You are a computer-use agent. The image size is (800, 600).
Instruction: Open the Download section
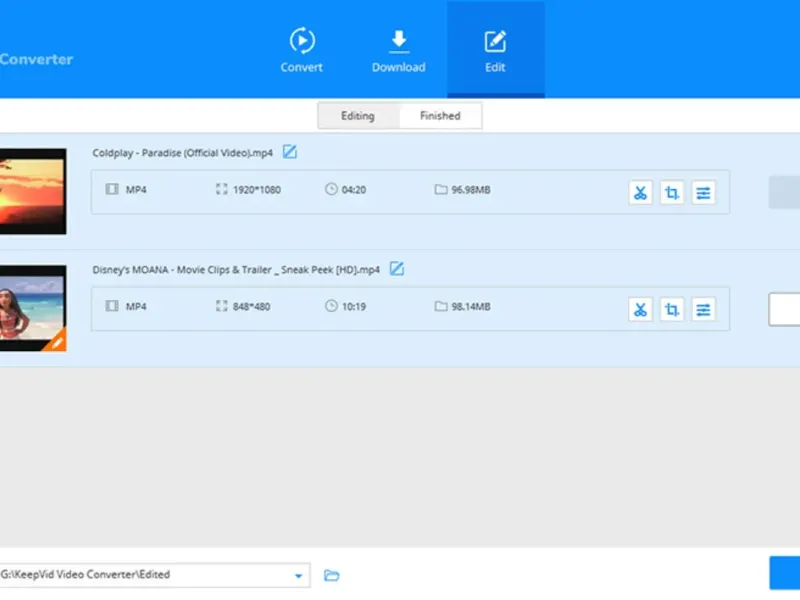click(x=398, y=49)
